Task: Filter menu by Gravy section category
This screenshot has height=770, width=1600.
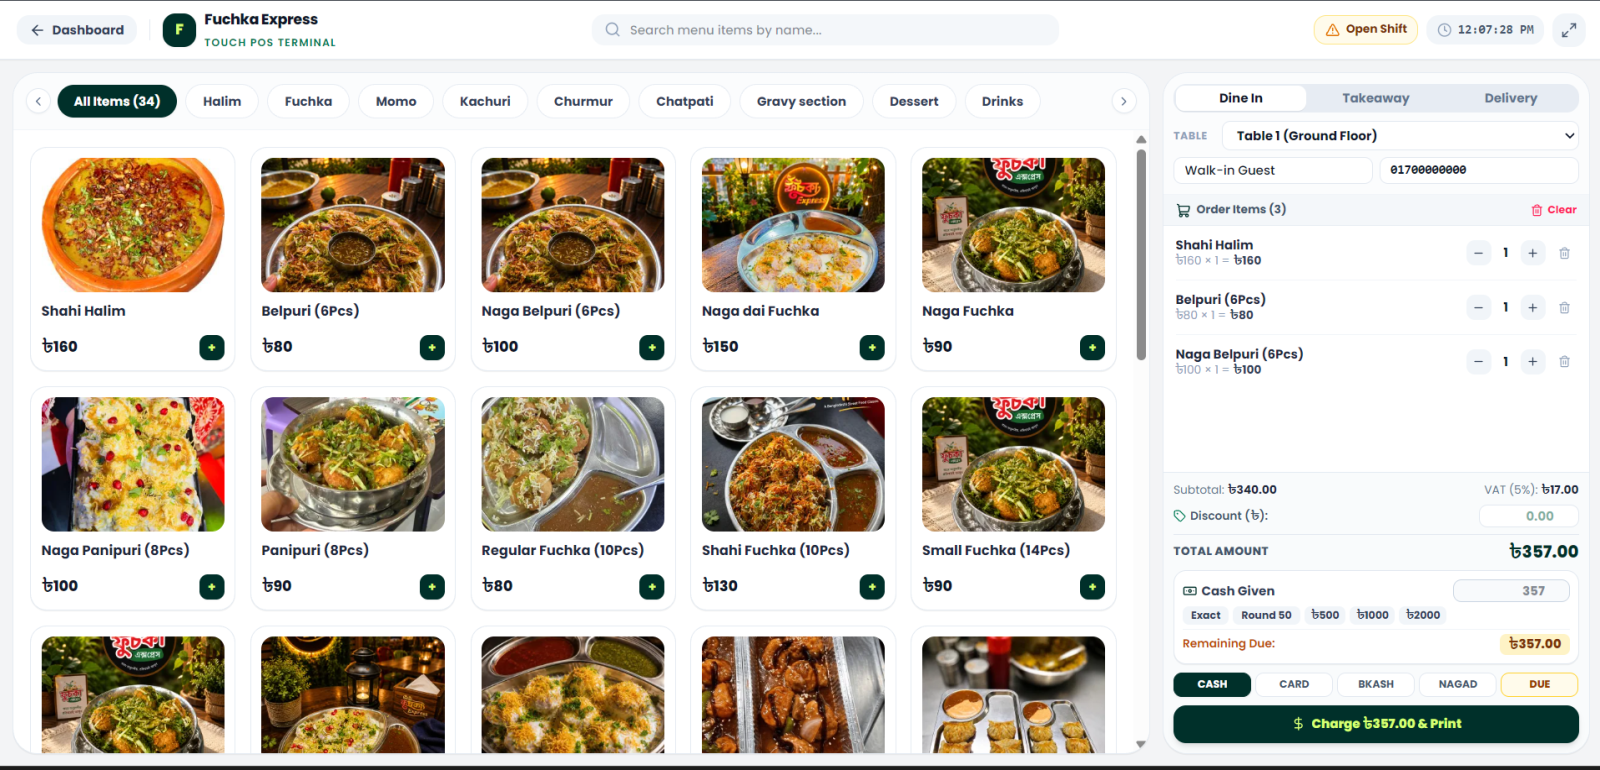Action: 801,101
